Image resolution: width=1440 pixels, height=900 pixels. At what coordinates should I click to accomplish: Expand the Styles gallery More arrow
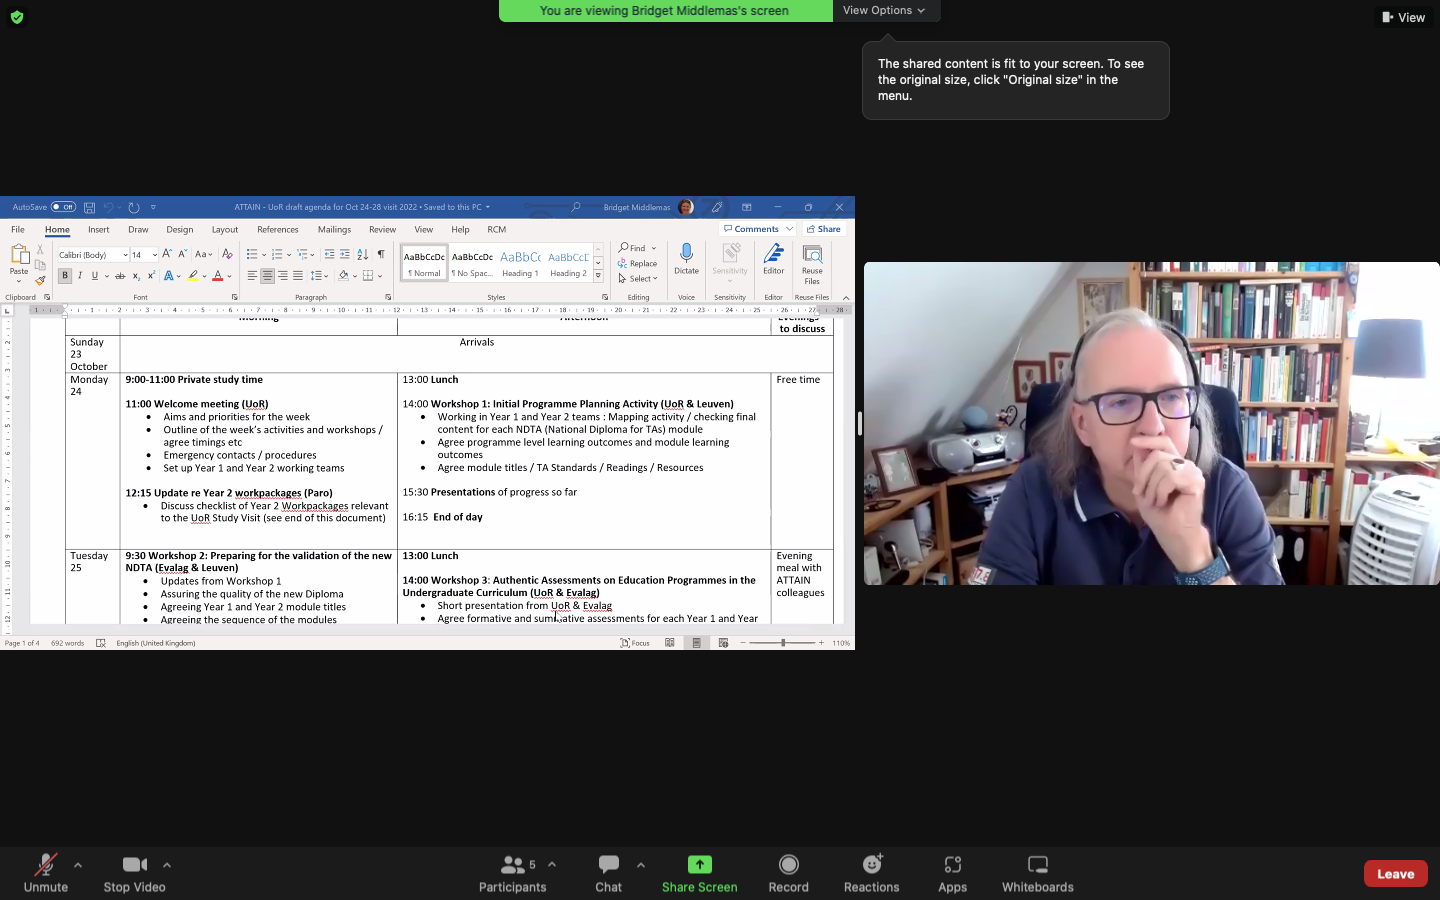pyautogui.click(x=598, y=276)
